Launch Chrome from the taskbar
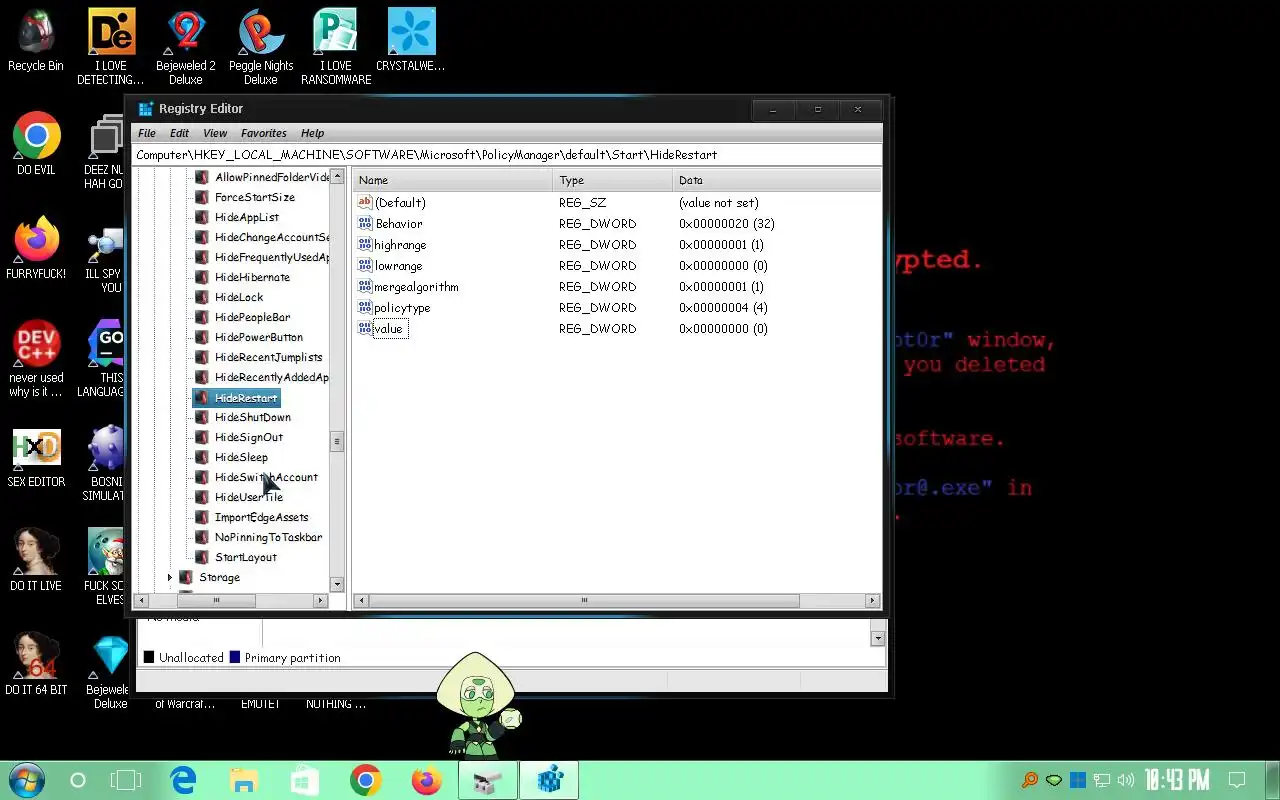Screen dimensions: 1280x800 pyautogui.click(x=366, y=780)
